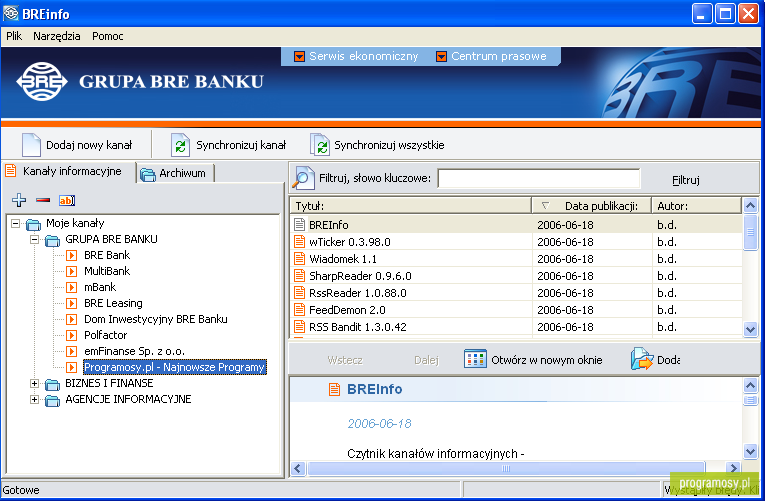Click the filter magnifier icon
This screenshot has width=765, height=501.
(302, 178)
